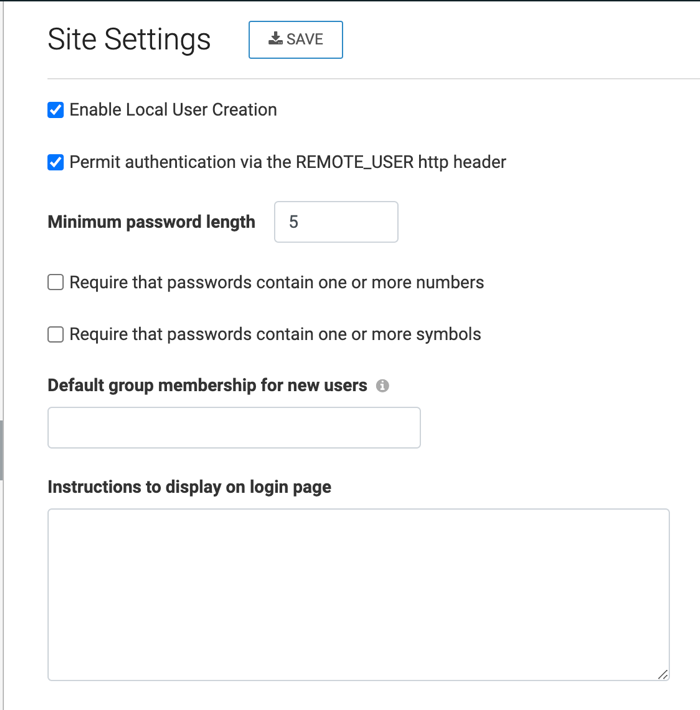Uncheck the Enable Local User Creation checkbox
Screen dimensions: 700x710
click(x=56, y=110)
